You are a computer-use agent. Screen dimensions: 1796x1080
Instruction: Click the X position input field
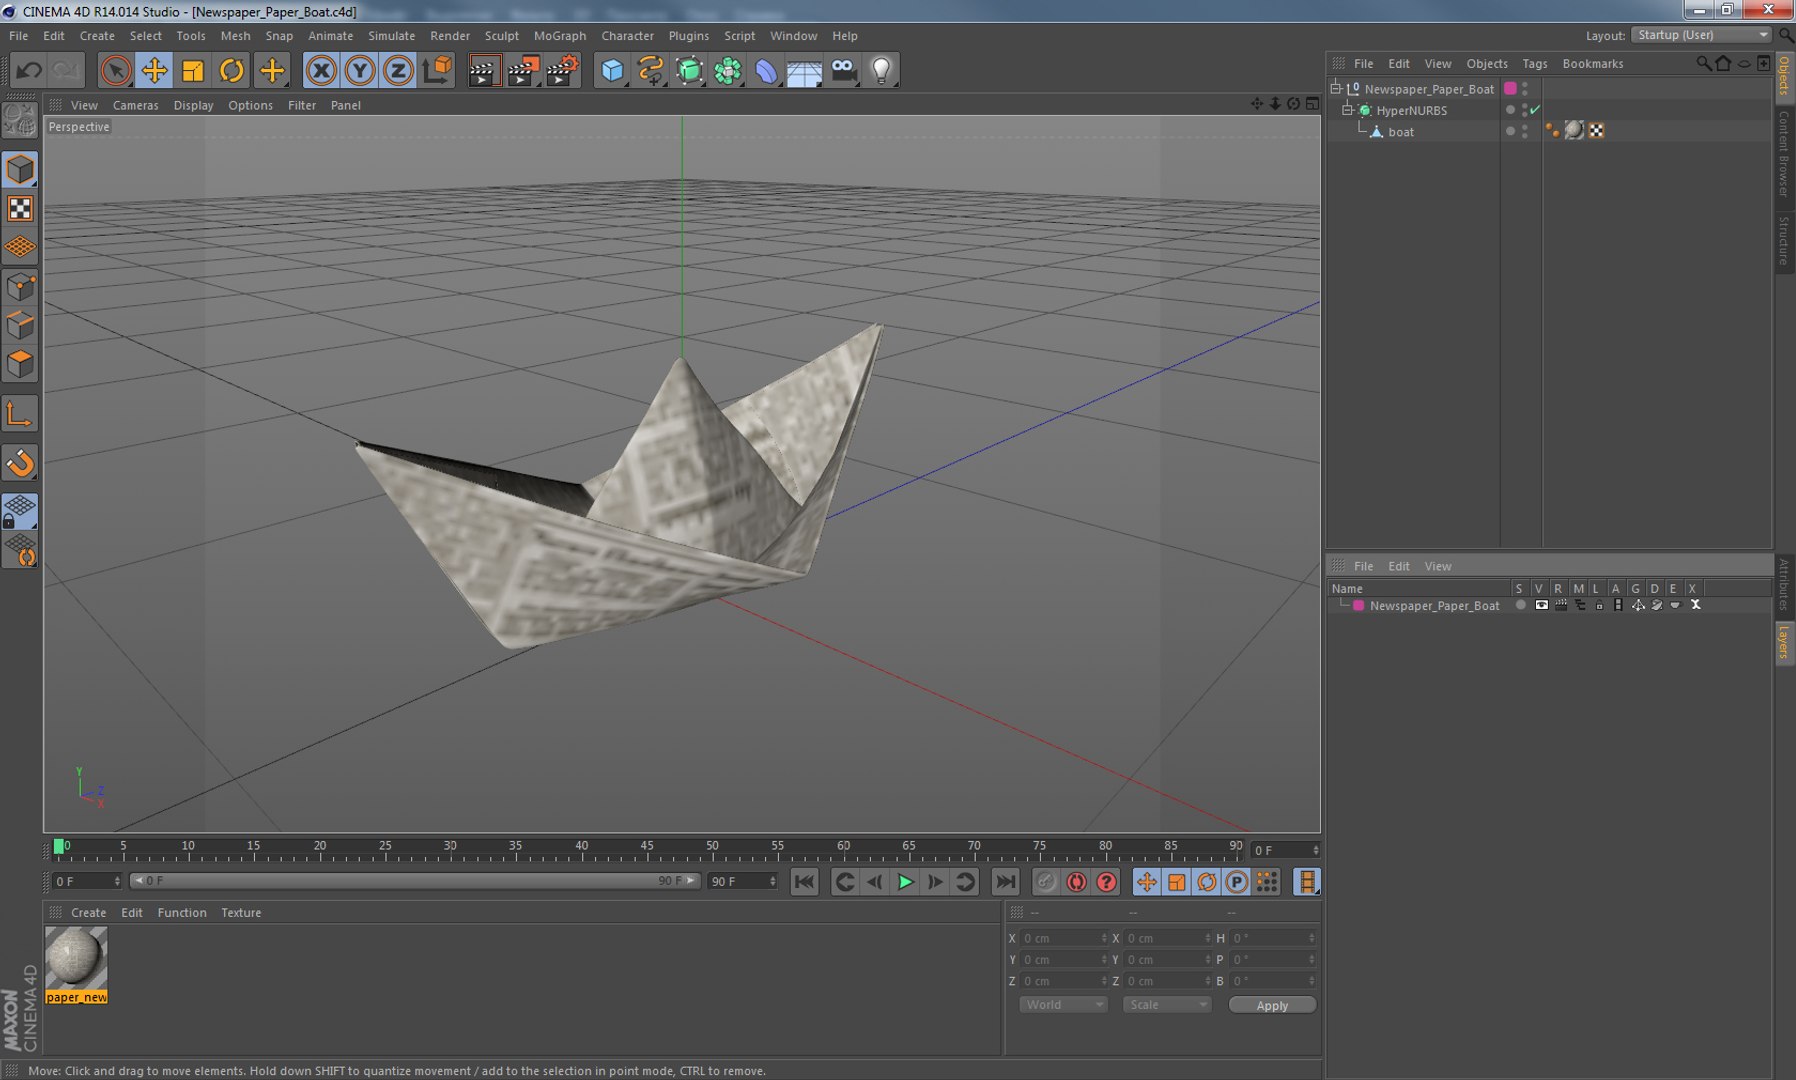pyautogui.click(x=1063, y=938)
